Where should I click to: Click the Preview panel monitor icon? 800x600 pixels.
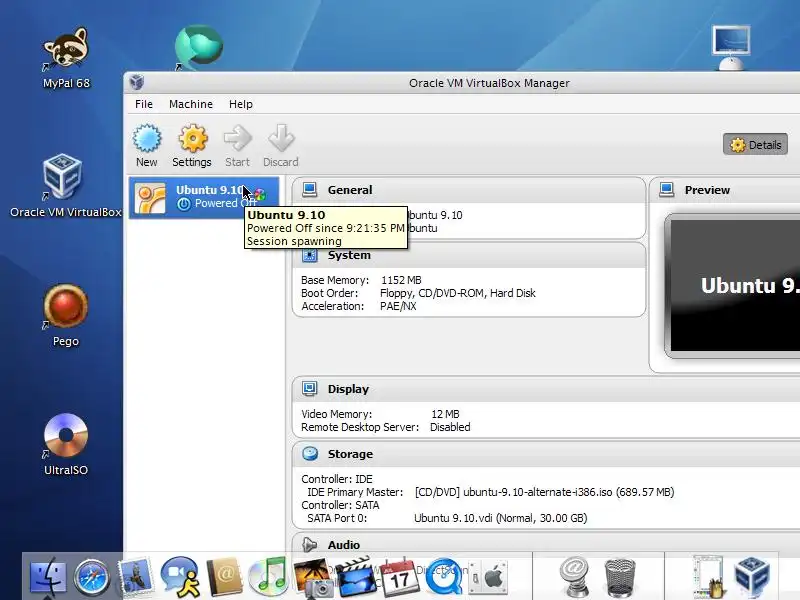(x=666, y=190)
